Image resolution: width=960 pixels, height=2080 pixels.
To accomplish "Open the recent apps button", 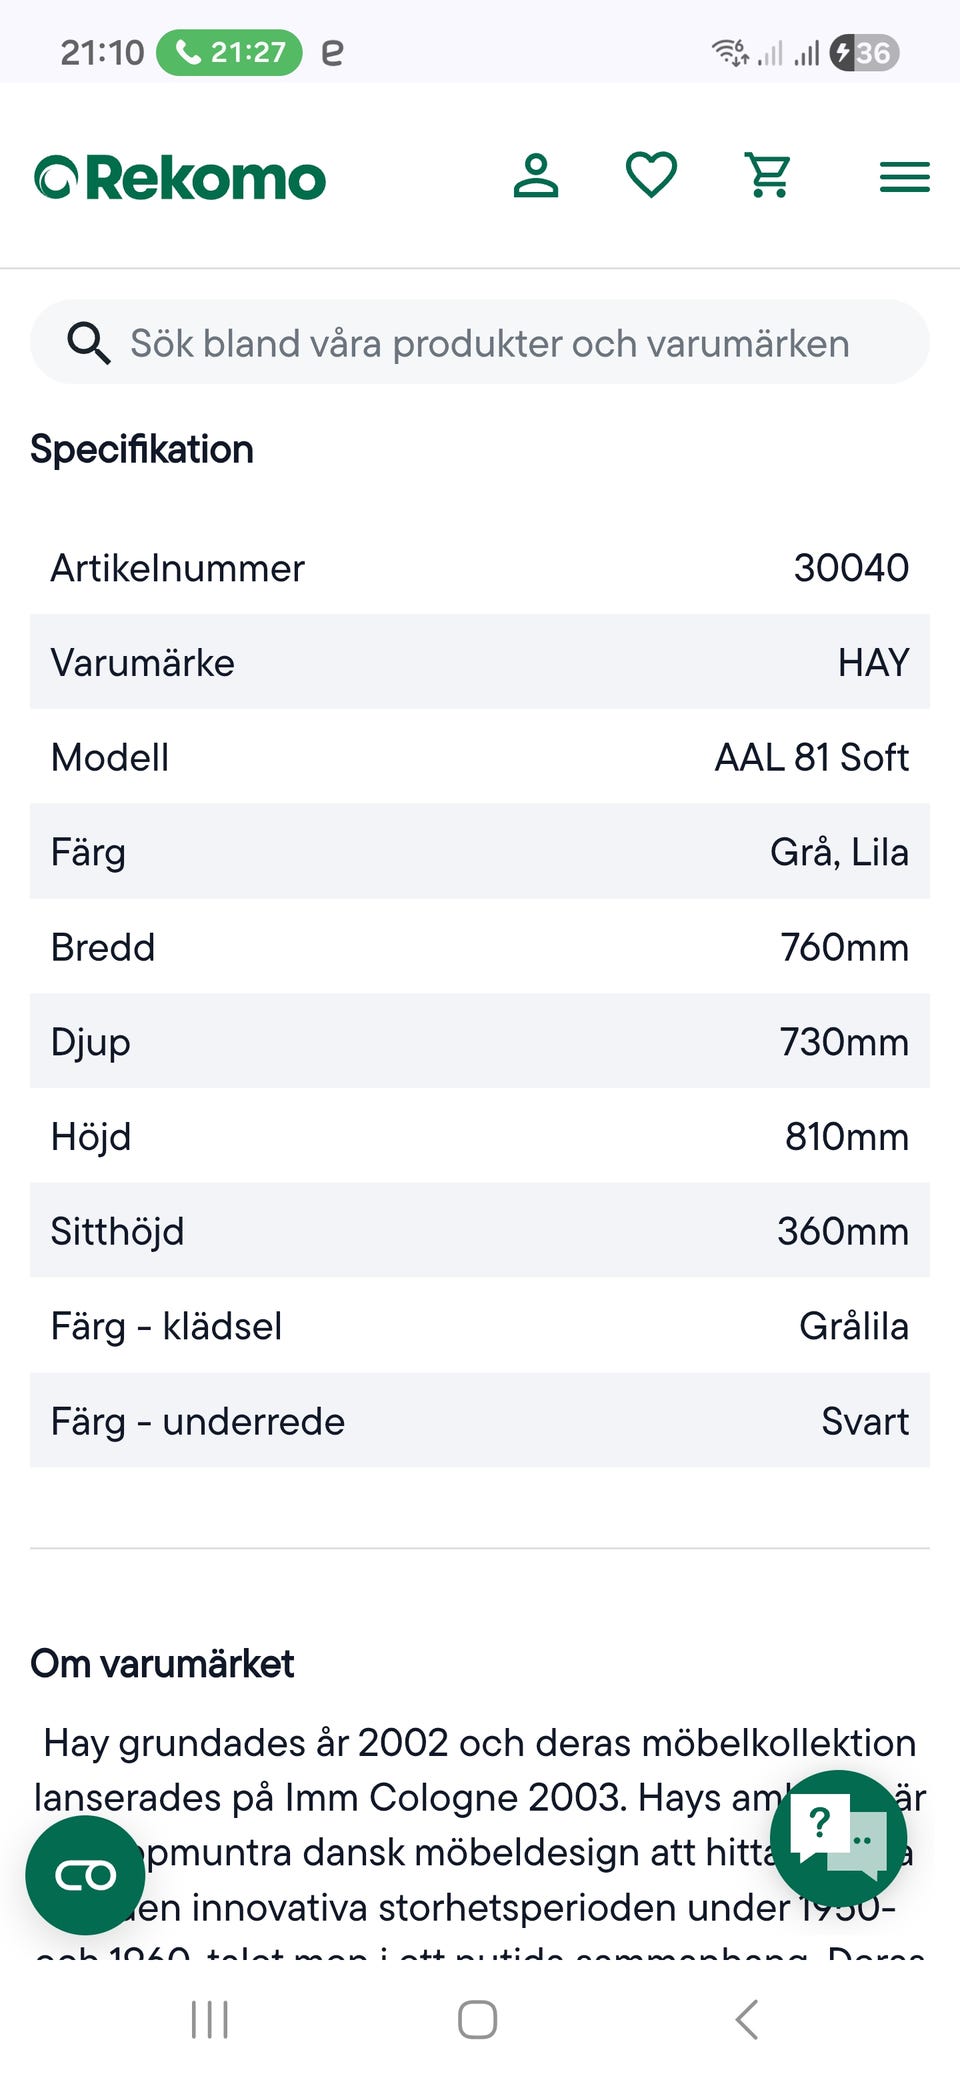I will [210, 2019].
